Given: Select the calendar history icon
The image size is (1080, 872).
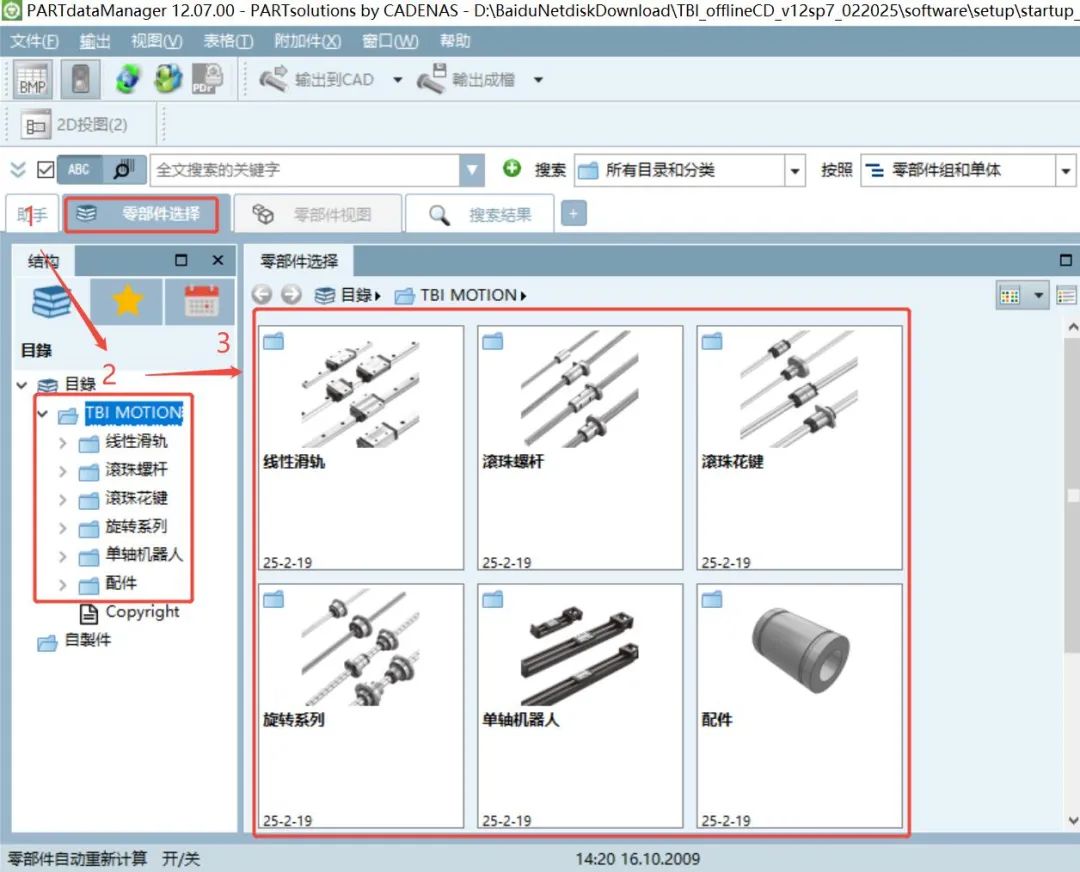Looking at the screenshot, I should [x=201, y=301].
